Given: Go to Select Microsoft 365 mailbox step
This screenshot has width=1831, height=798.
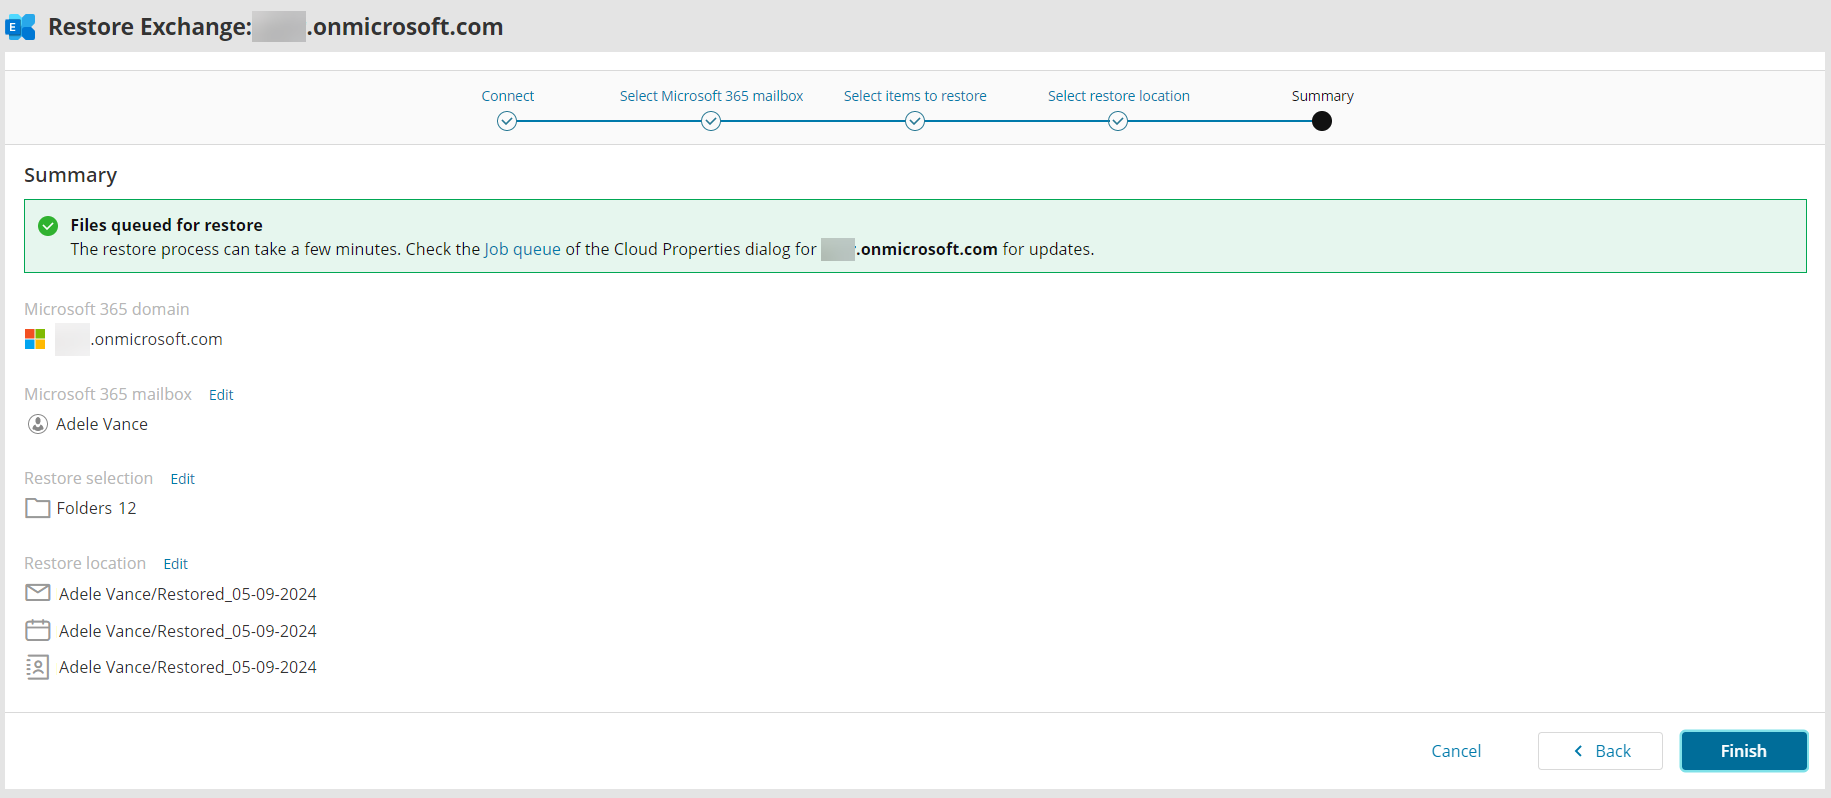Looking at the screenshot, I should point(711,121).
